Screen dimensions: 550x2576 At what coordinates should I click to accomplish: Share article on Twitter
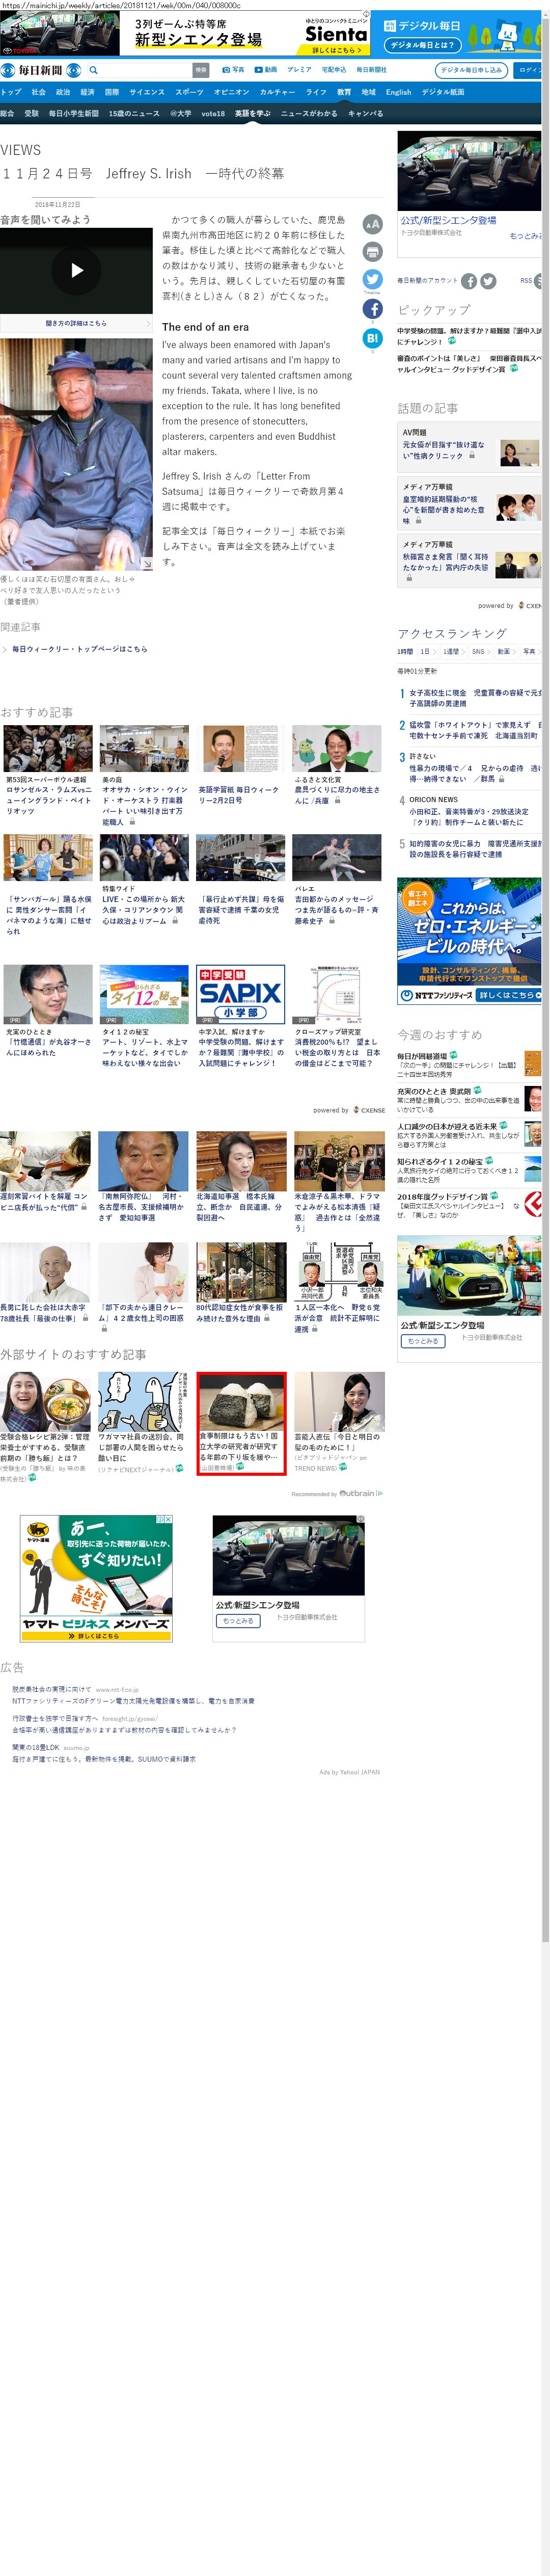click(372, 280)
